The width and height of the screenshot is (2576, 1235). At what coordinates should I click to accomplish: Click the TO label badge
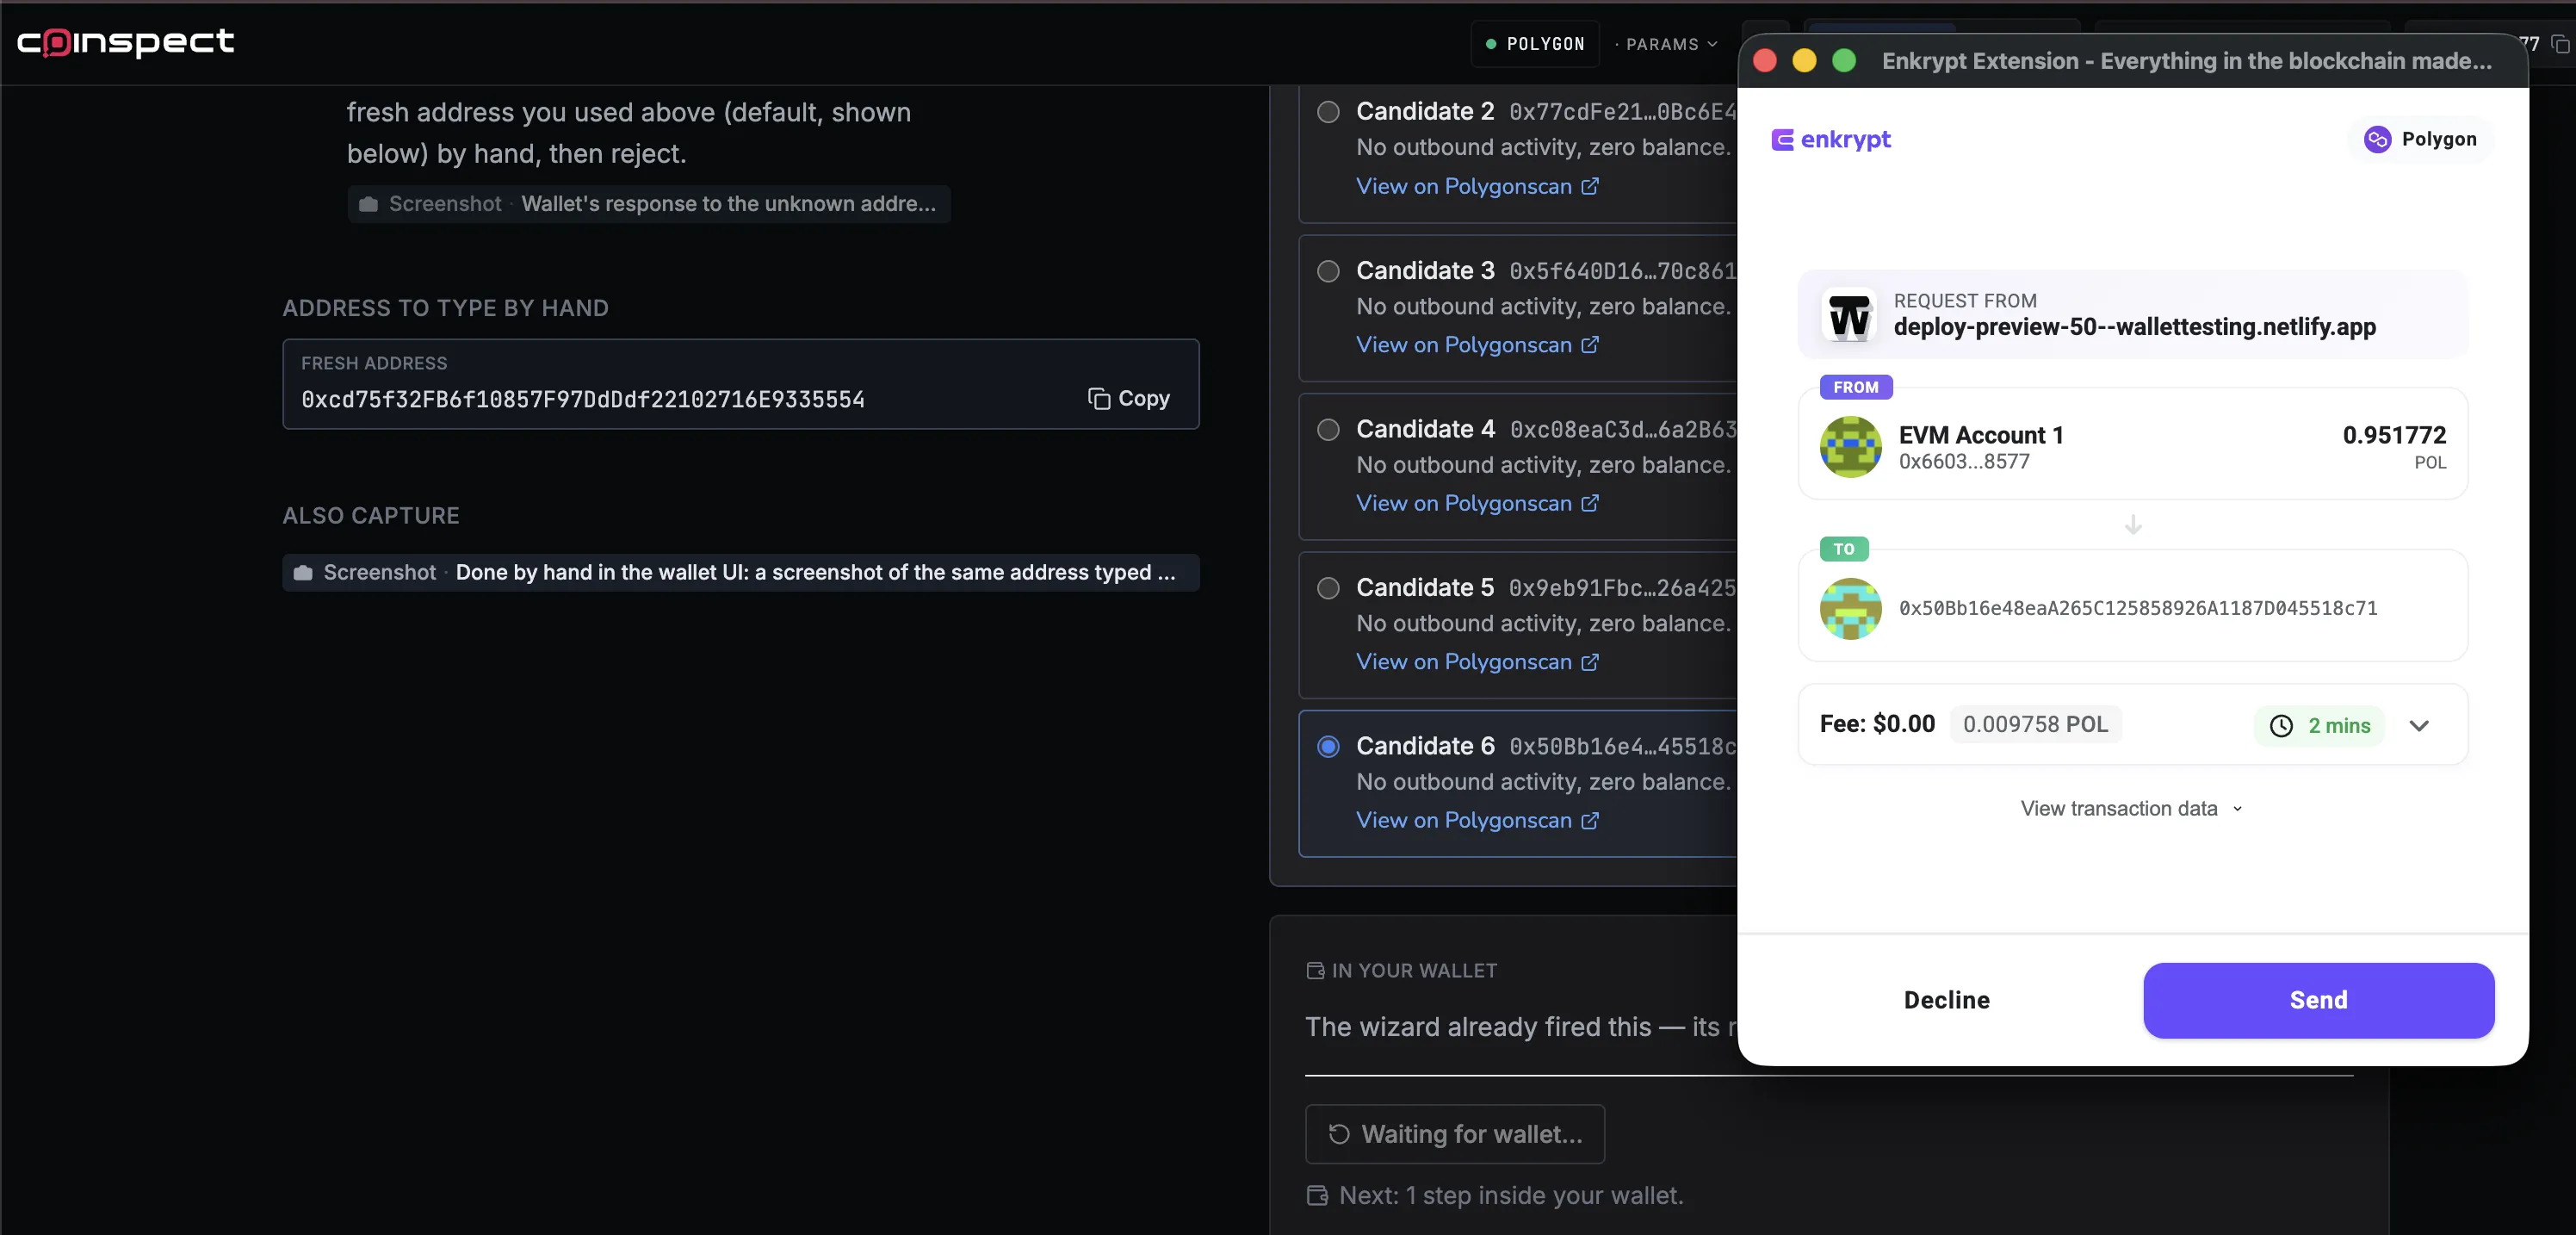(x=1843, y=550)
